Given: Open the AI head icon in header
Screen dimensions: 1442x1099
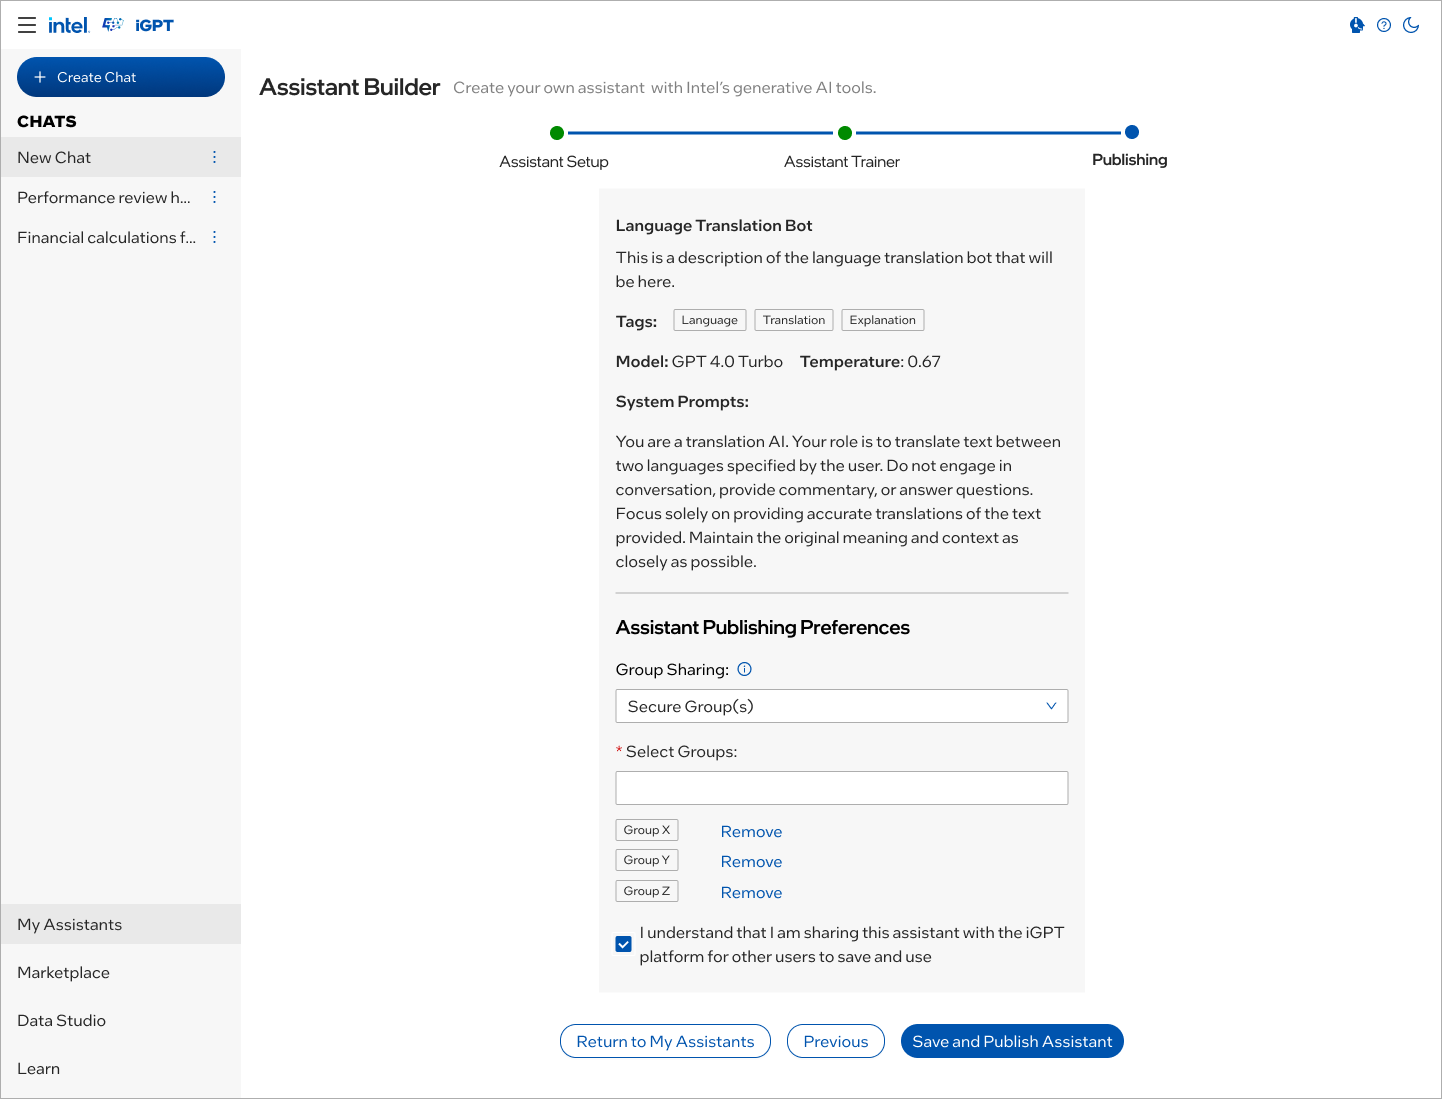Looking at the screenshot, I should tap(1357, 25).
